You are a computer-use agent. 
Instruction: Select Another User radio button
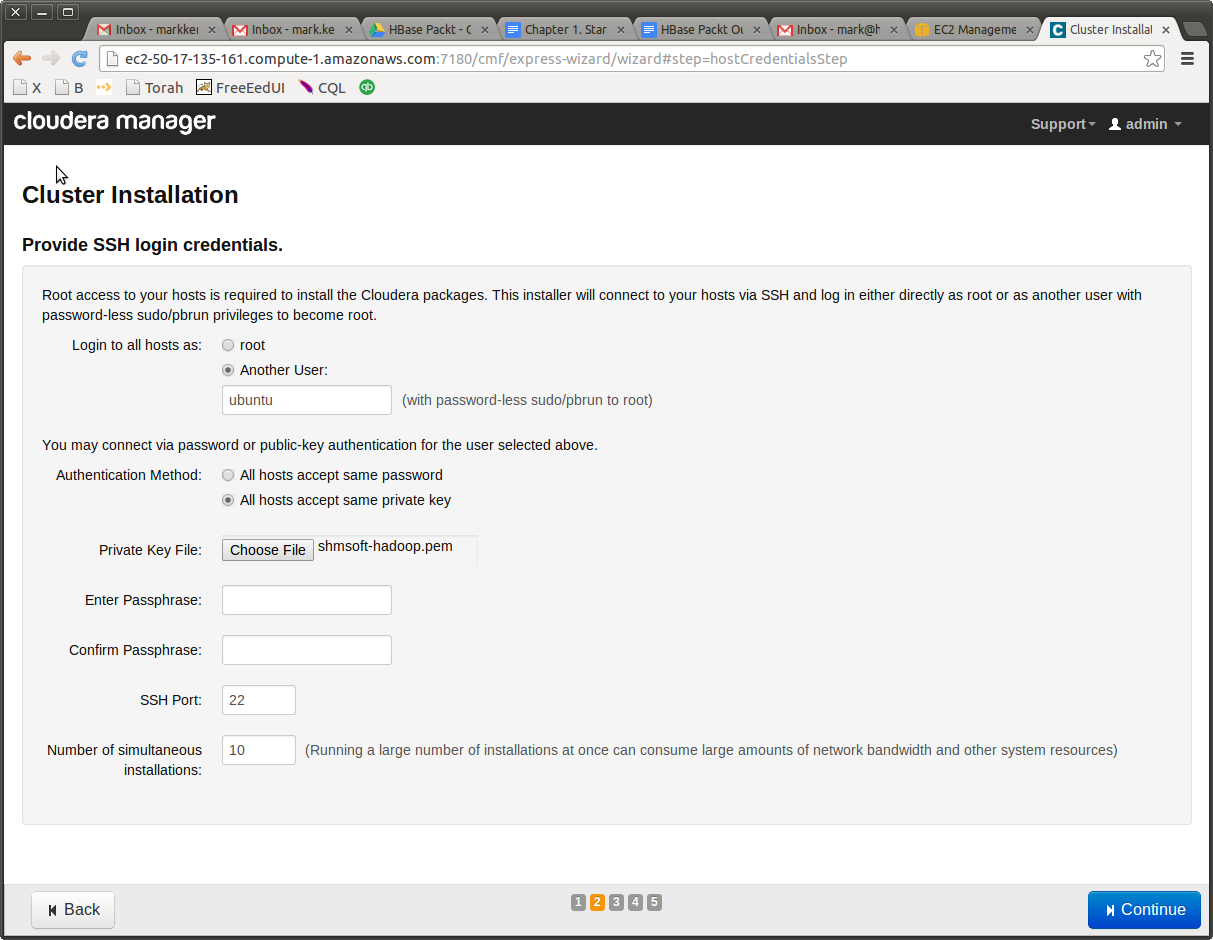tap(228, 370)
